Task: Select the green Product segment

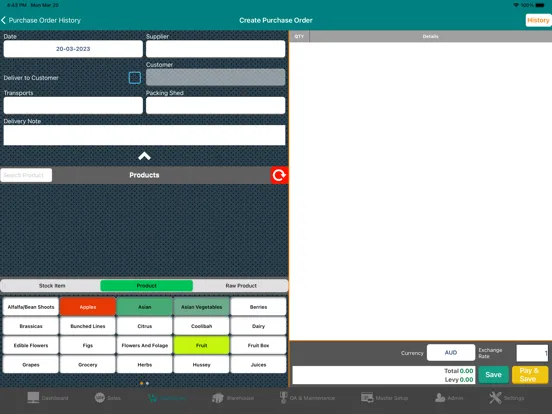Action: tap(146, 286)
